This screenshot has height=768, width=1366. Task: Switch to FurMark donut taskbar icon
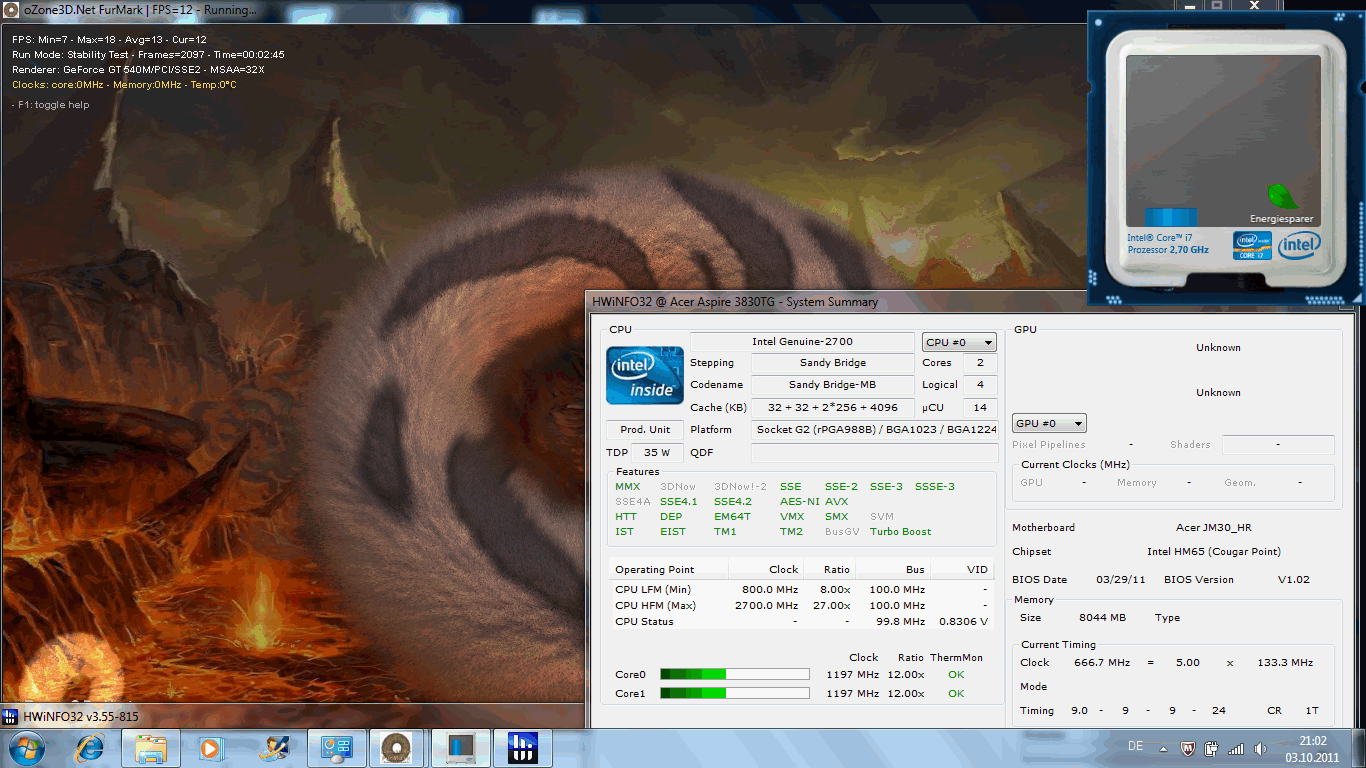click(x=397, y=747)
